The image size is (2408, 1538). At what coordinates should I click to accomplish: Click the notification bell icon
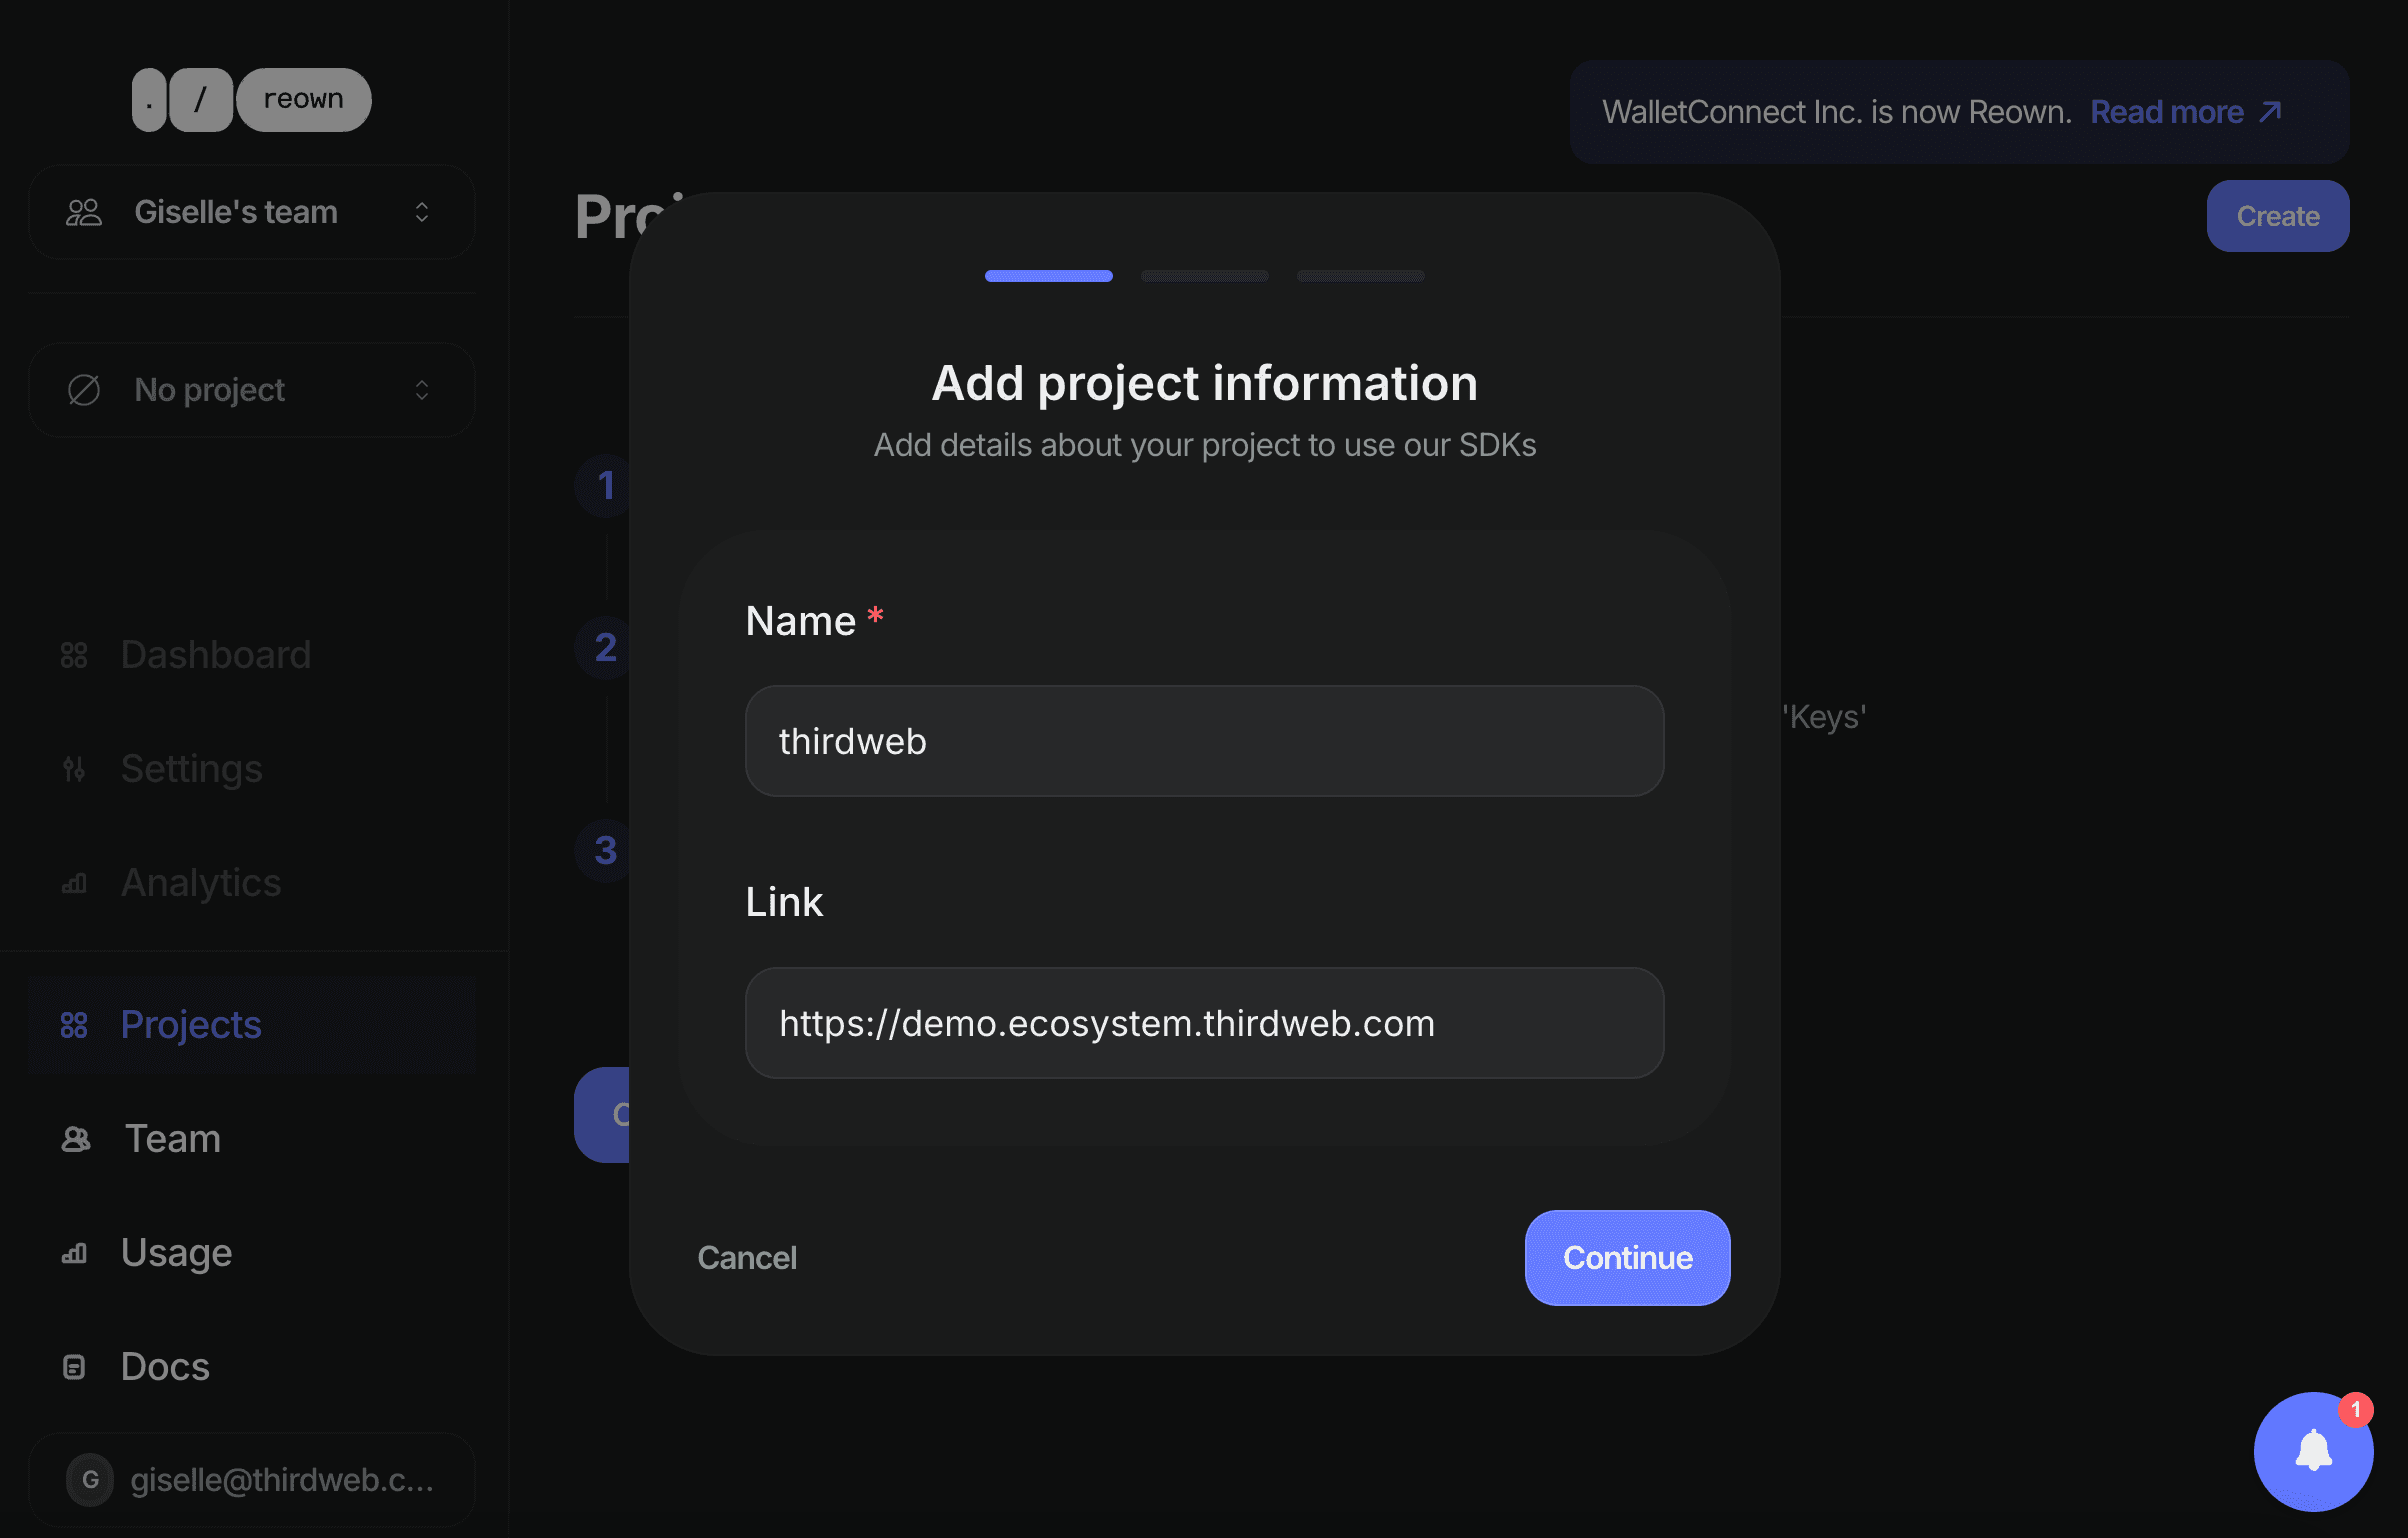(x=2313, y=1451)
